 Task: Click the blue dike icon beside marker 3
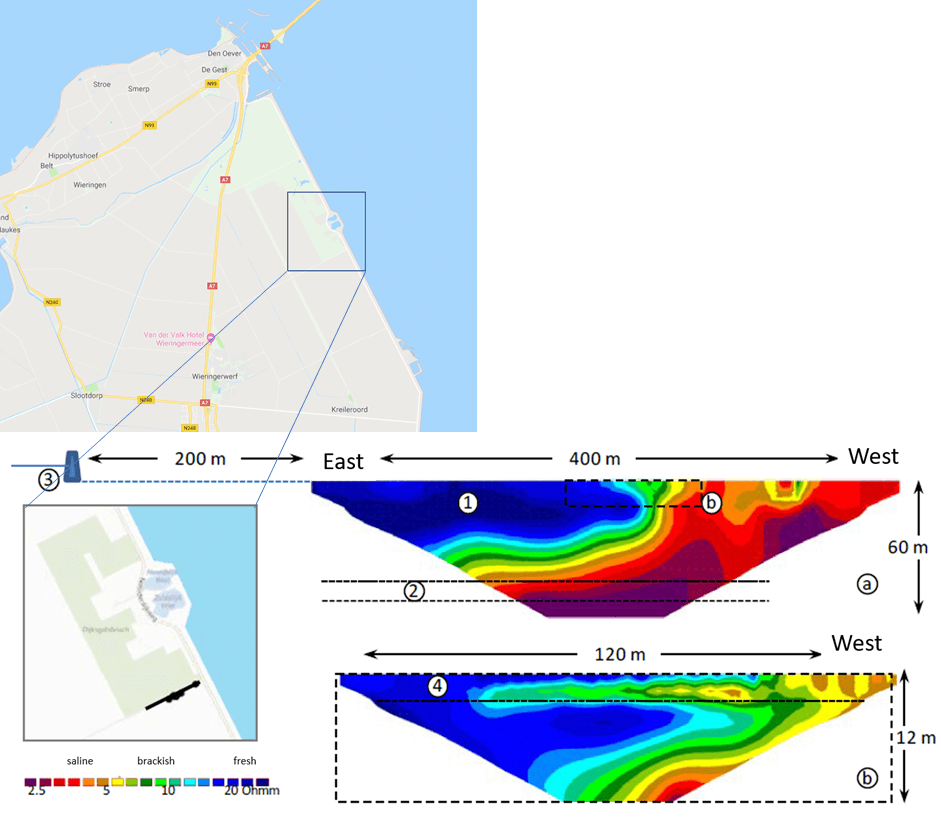(x=73, y=467)
